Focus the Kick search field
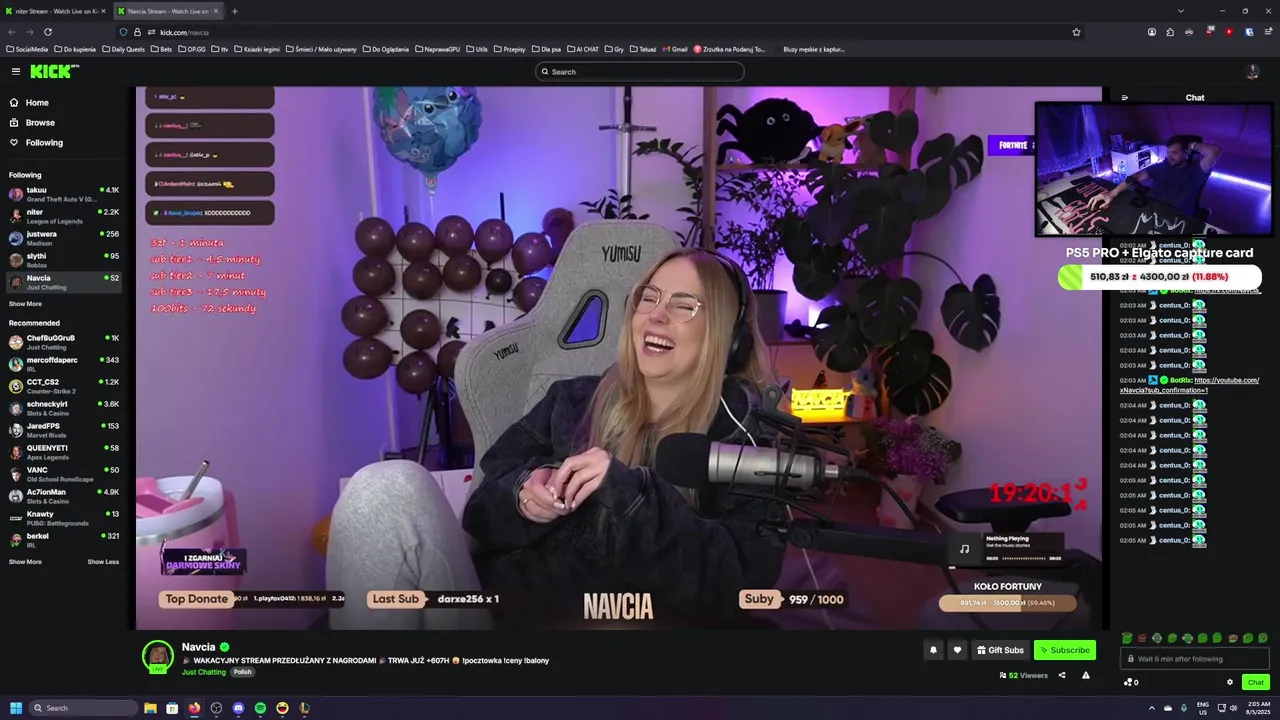The image size is (1280, 720). pyautogui.click(x=640, y=72)
